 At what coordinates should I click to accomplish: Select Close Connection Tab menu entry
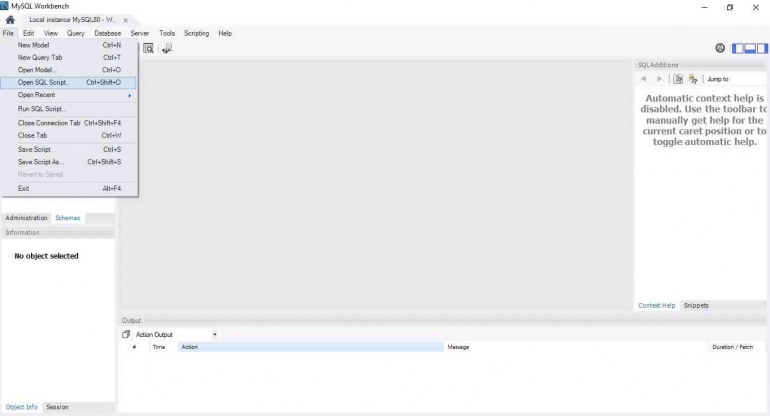point(69,123)
